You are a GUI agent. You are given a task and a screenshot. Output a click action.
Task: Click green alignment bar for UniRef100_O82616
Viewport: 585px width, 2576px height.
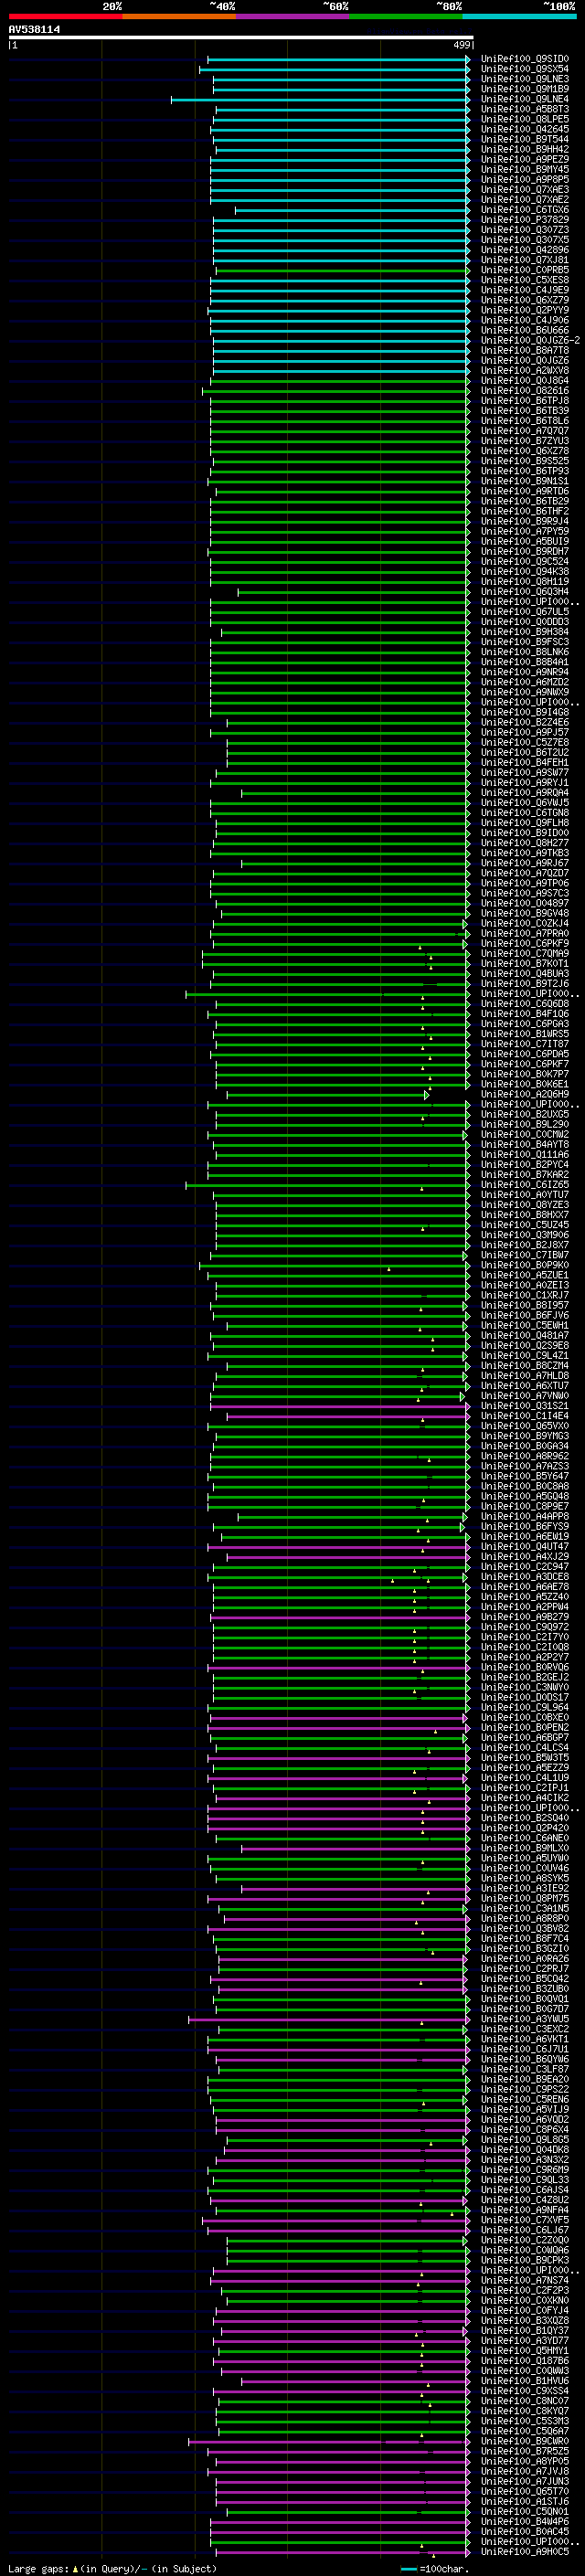(x=336, y=391)
